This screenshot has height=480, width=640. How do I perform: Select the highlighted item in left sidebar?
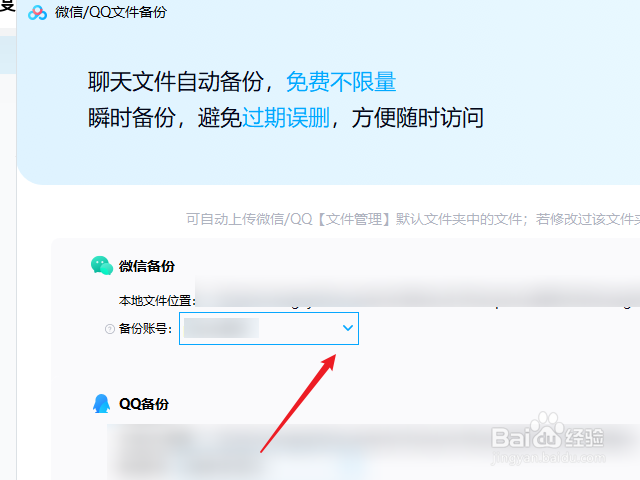pos(8,55)
